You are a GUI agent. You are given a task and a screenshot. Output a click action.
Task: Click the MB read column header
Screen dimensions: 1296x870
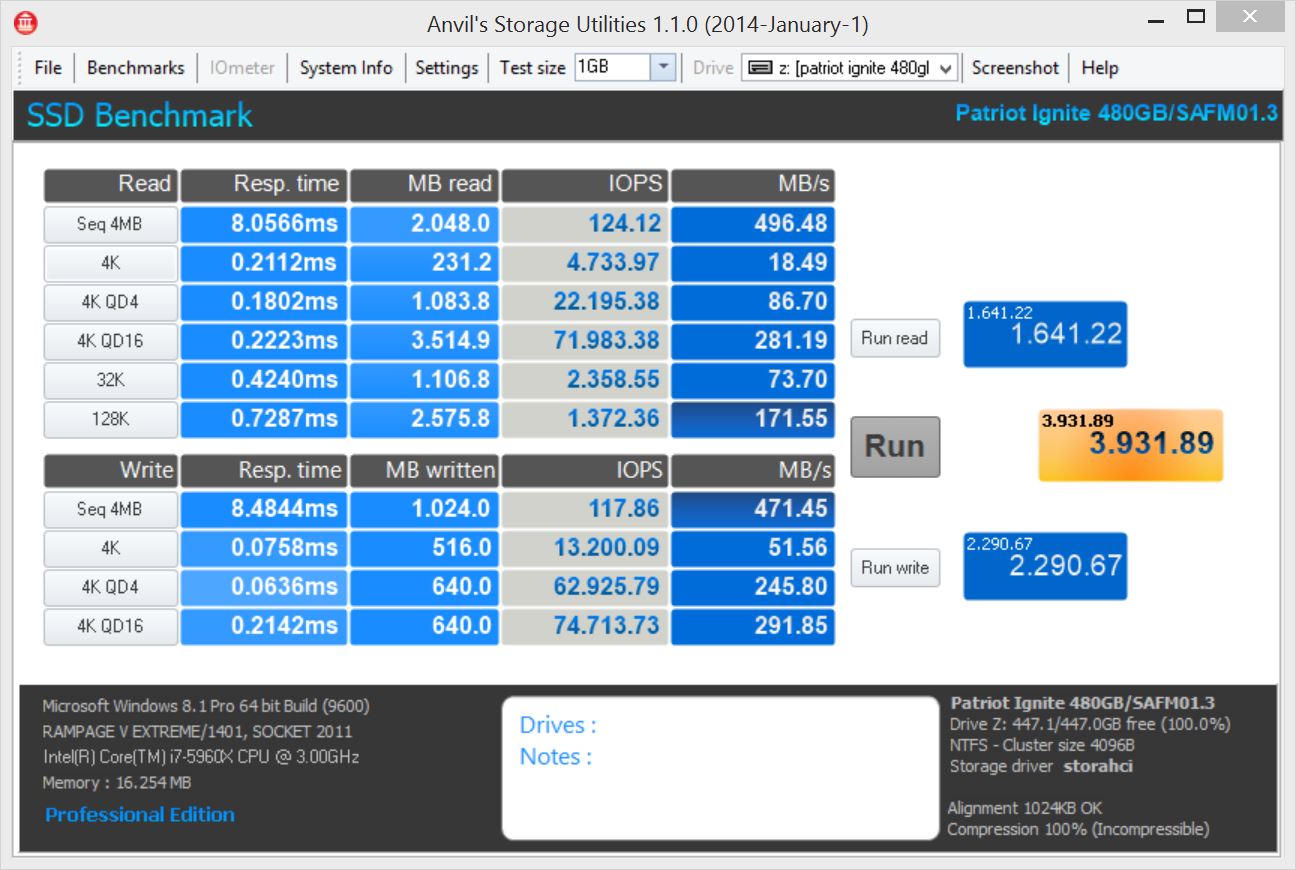pos(424,185)
